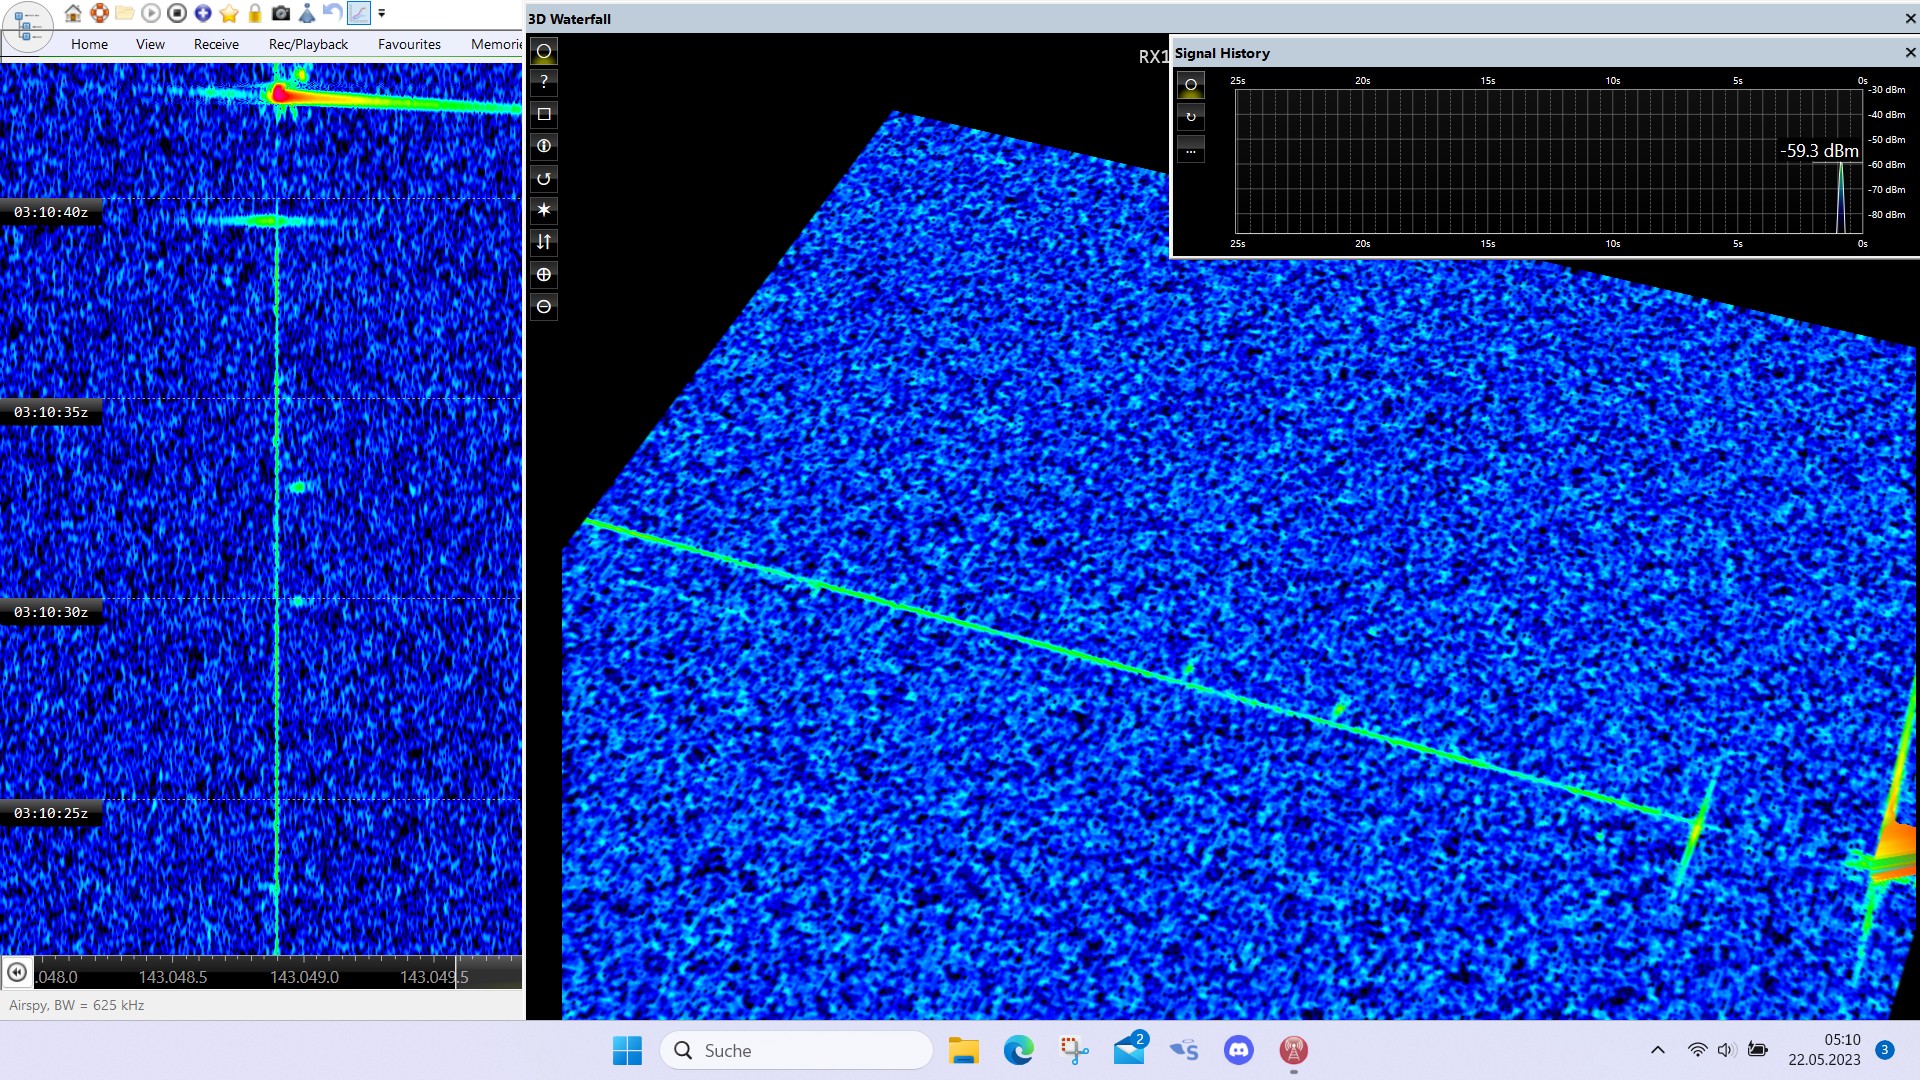1920x1080 pixels.
Task: Click the 03:10:35z timestamp label
Action: 51,412
